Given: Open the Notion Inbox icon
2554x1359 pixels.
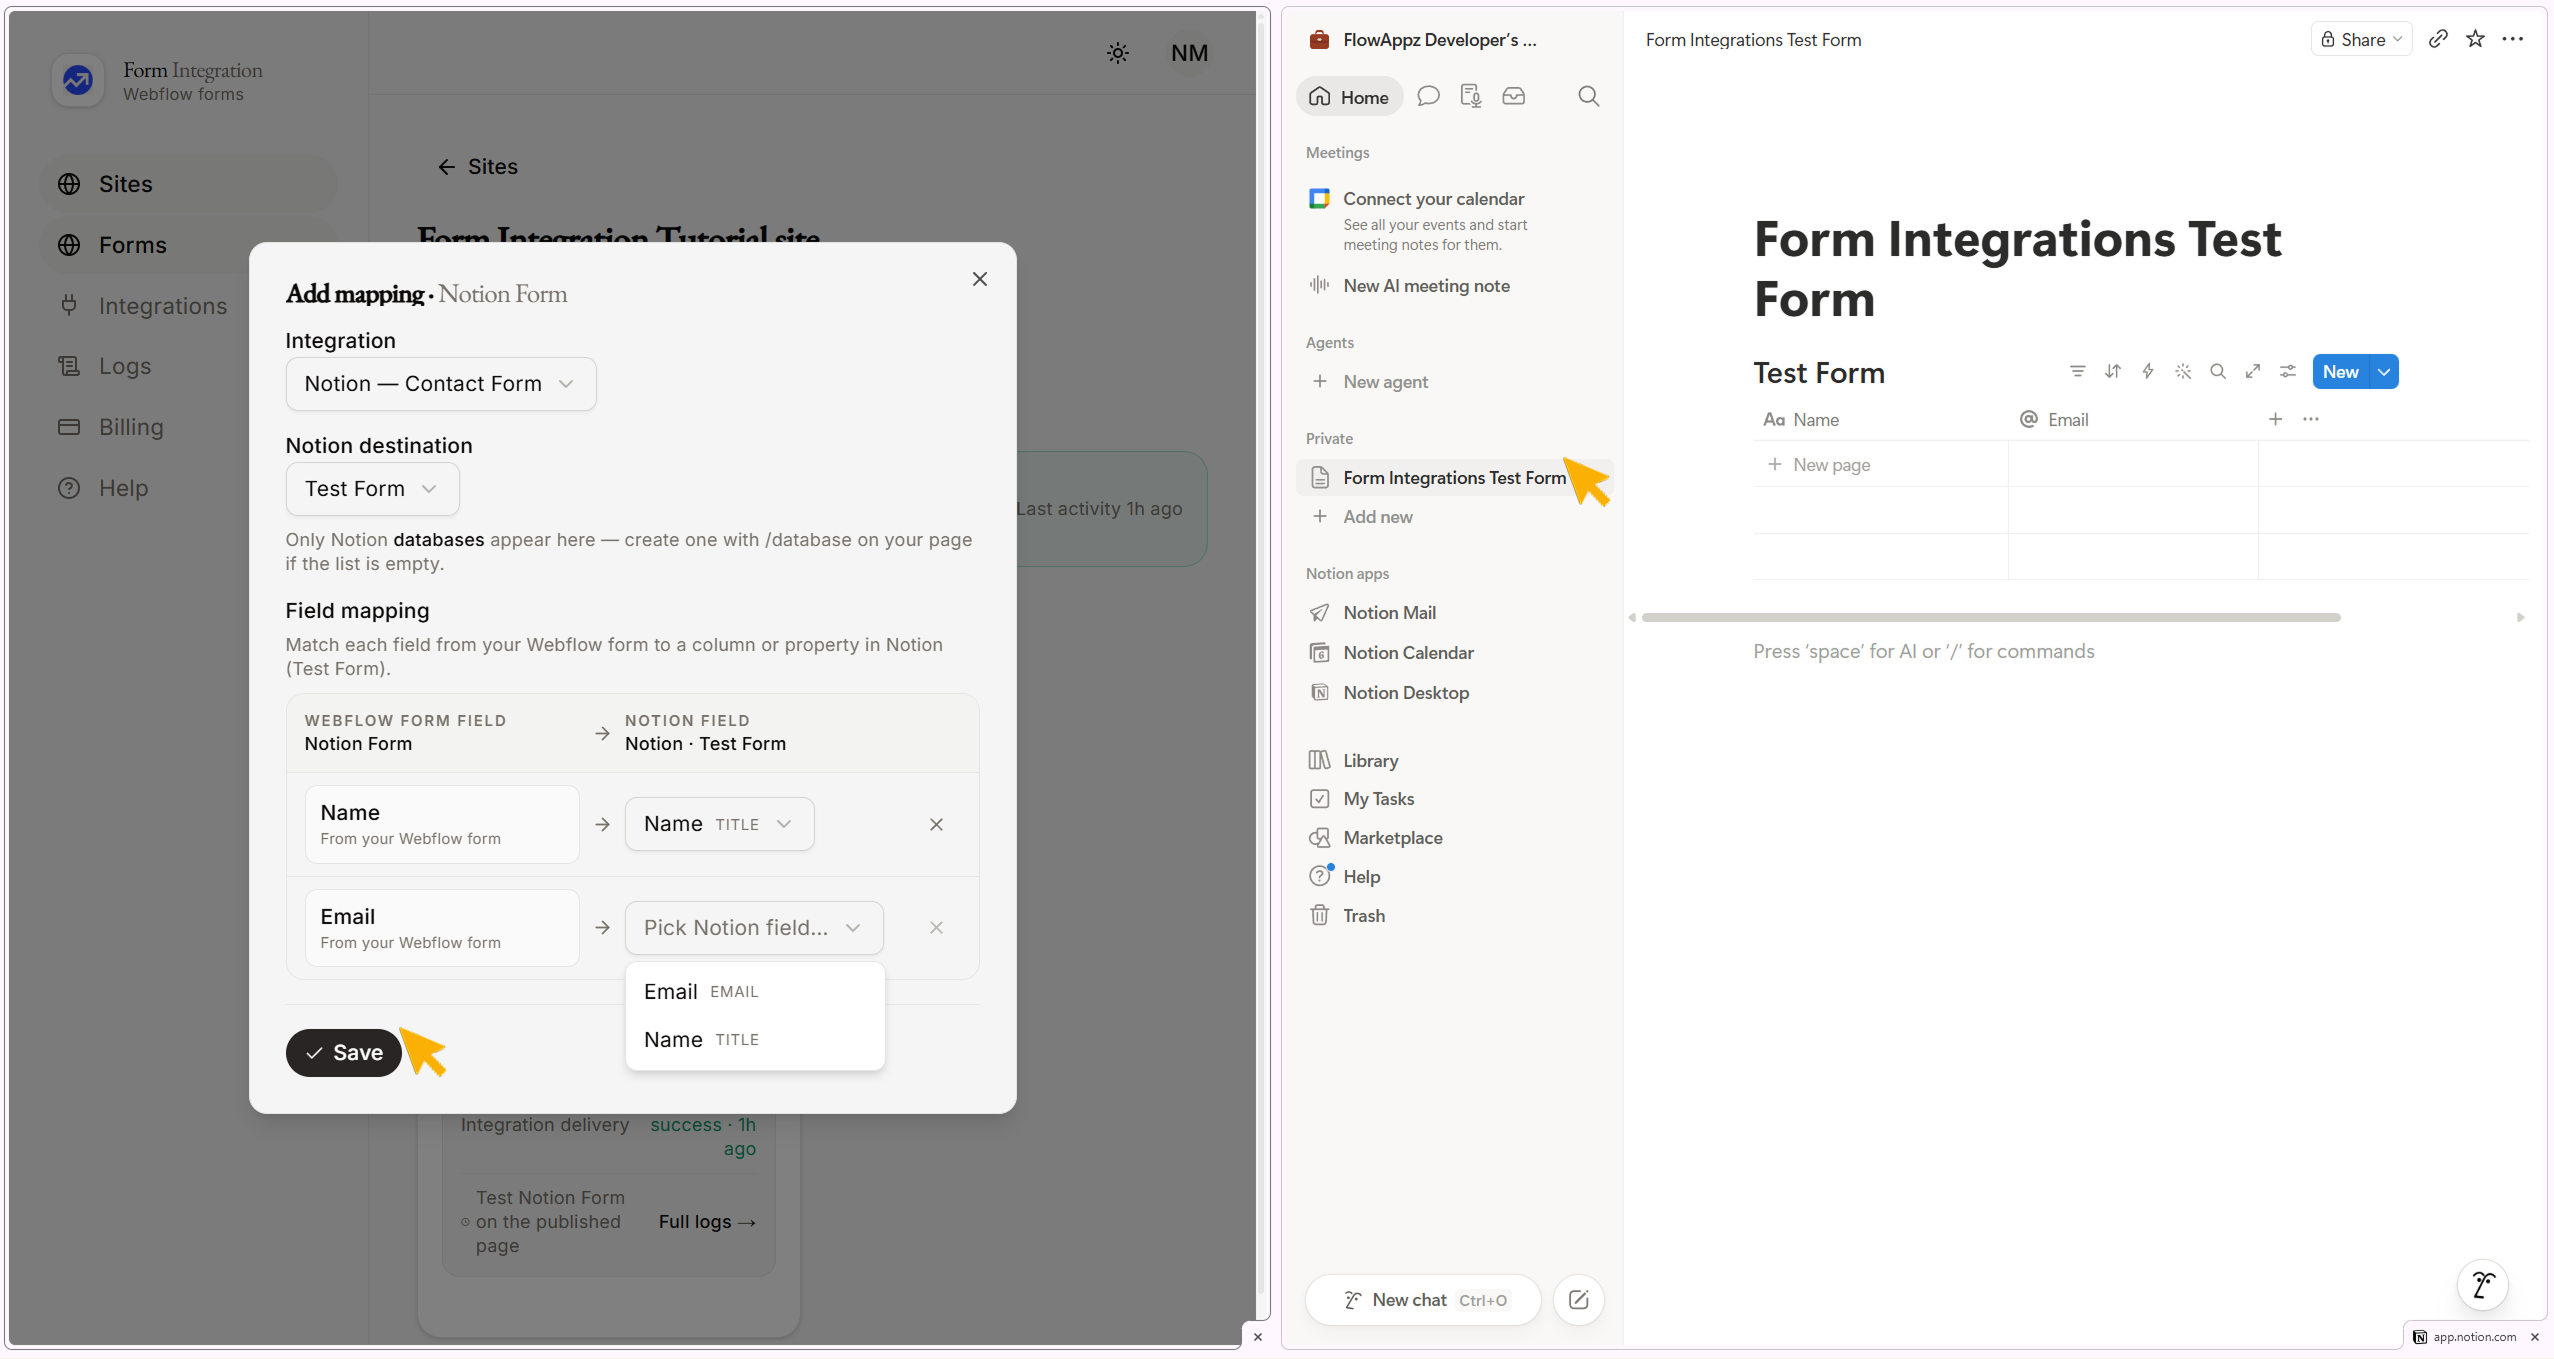Looking at the screenshot, I should pos(1514,96).
